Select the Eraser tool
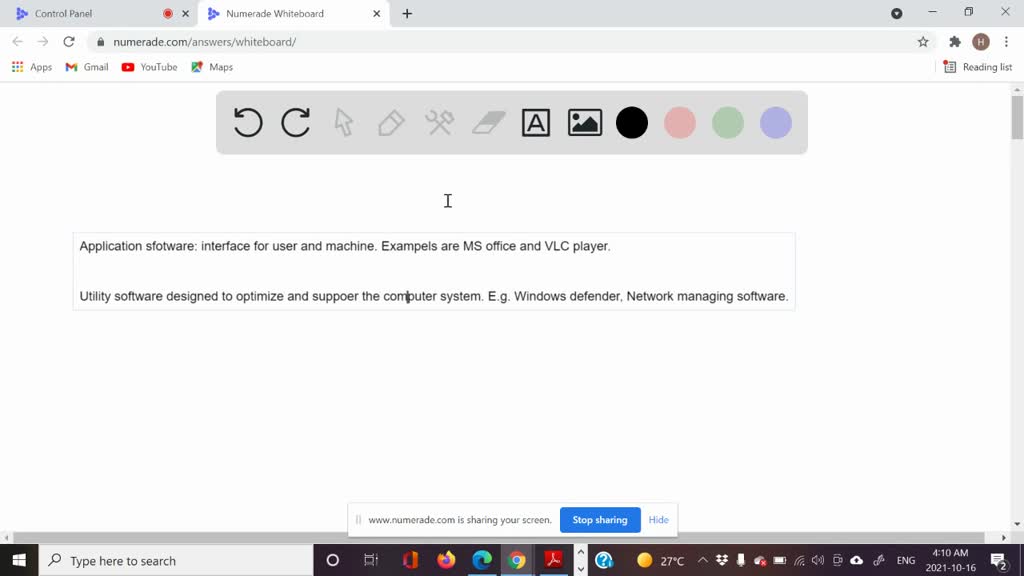Image resolution: width=1024 pixels, height=576 pixels. pyautogui.click(x=488, y=122)
